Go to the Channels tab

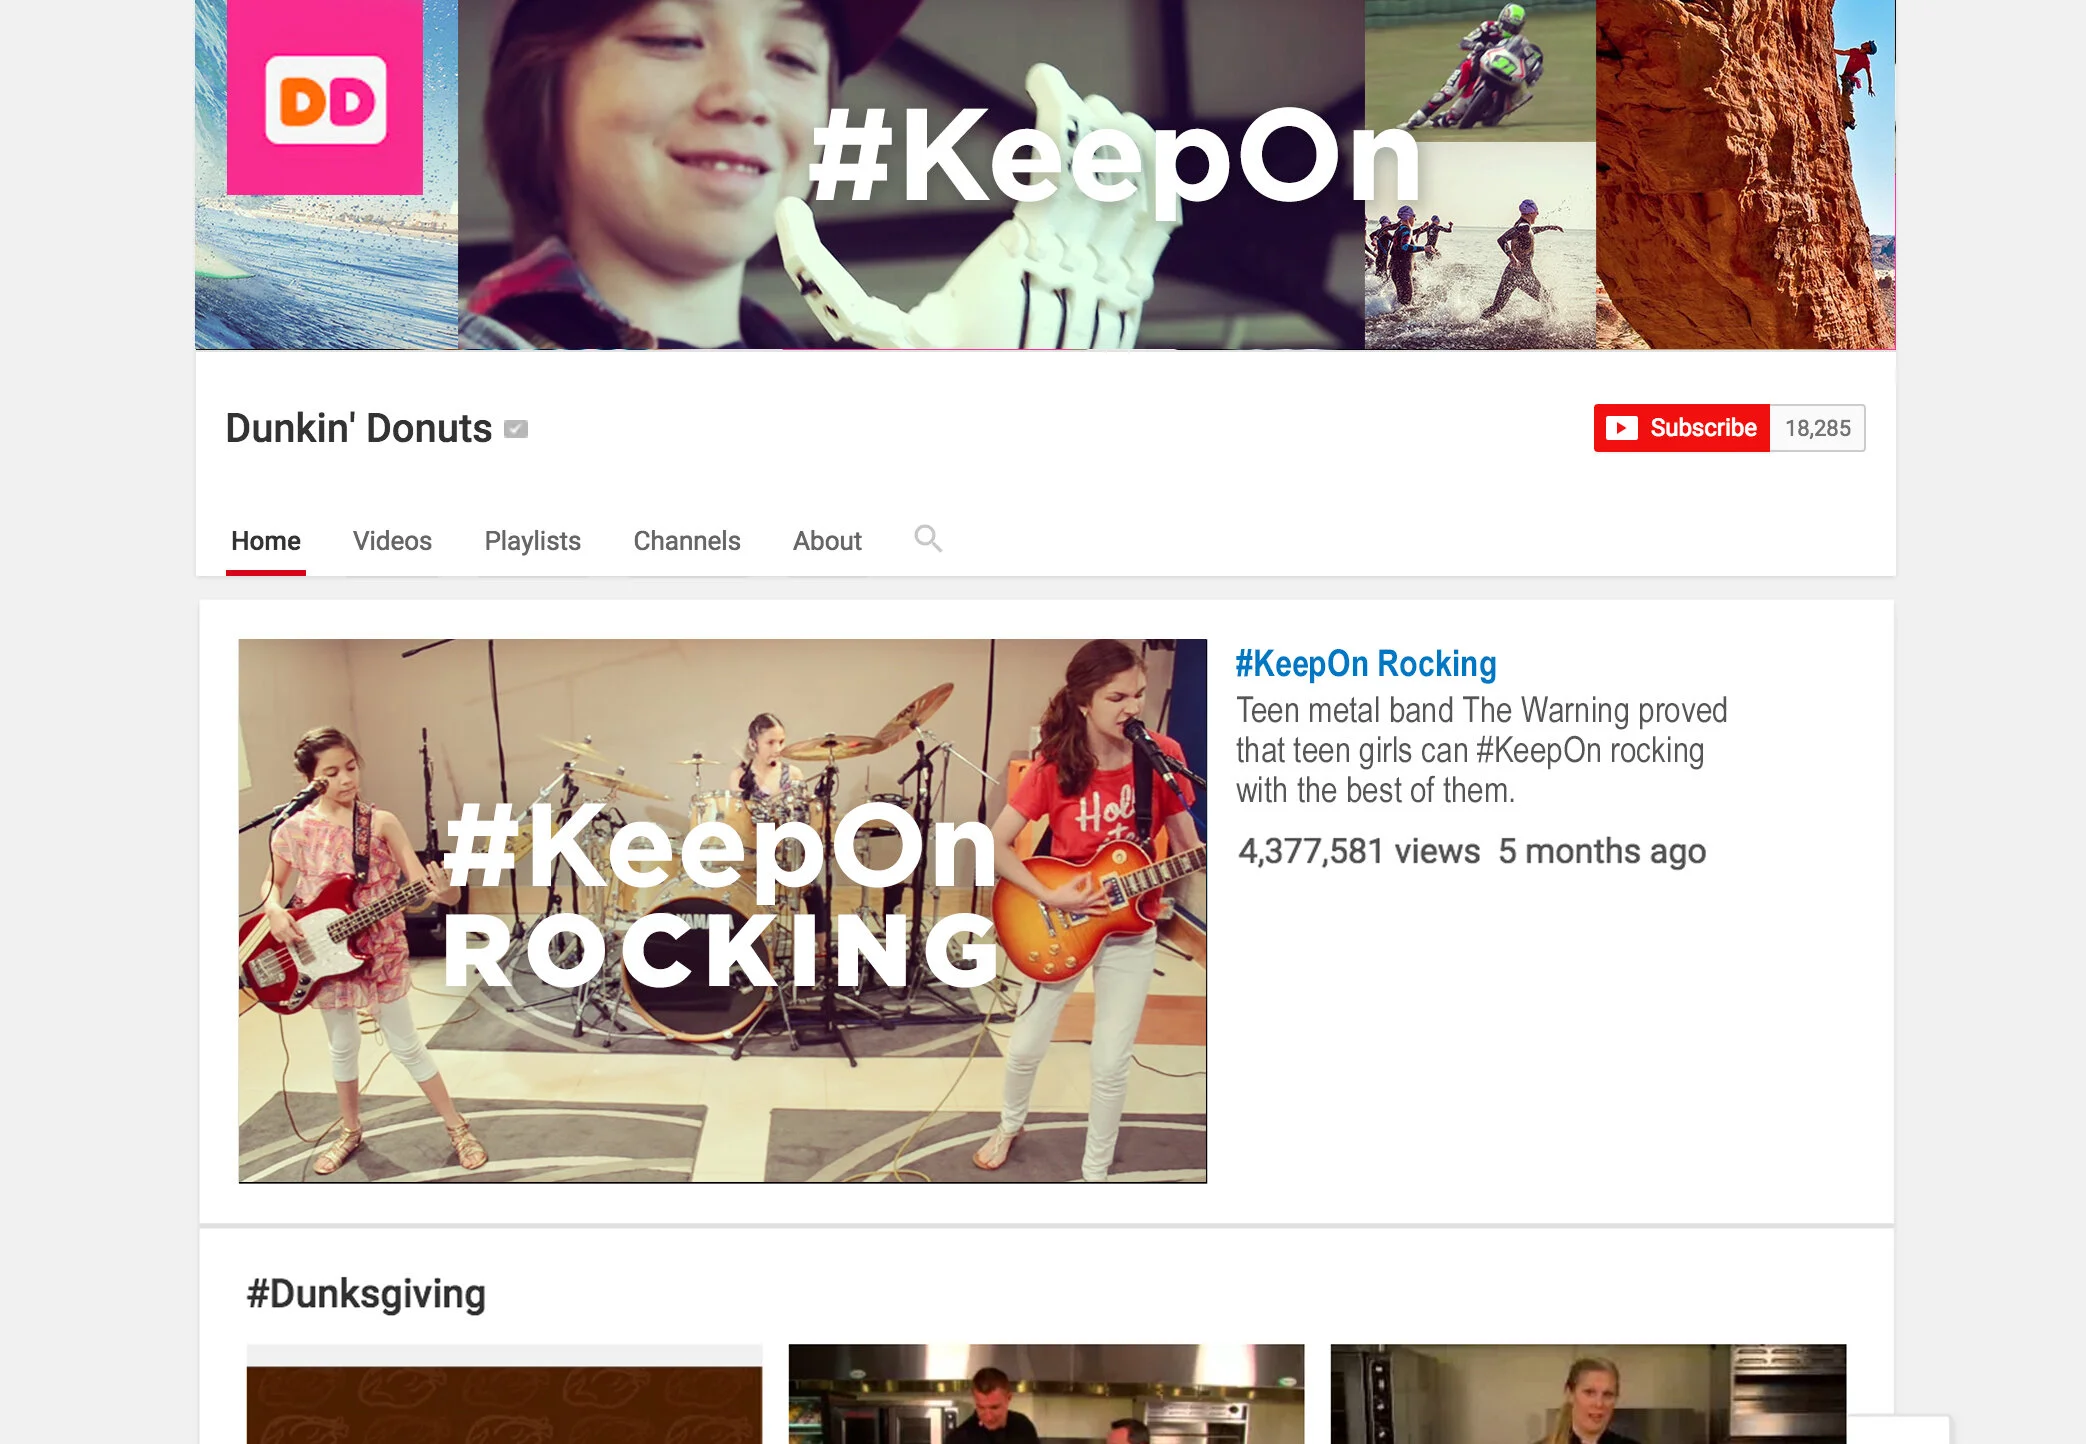(x=687, y=541)
